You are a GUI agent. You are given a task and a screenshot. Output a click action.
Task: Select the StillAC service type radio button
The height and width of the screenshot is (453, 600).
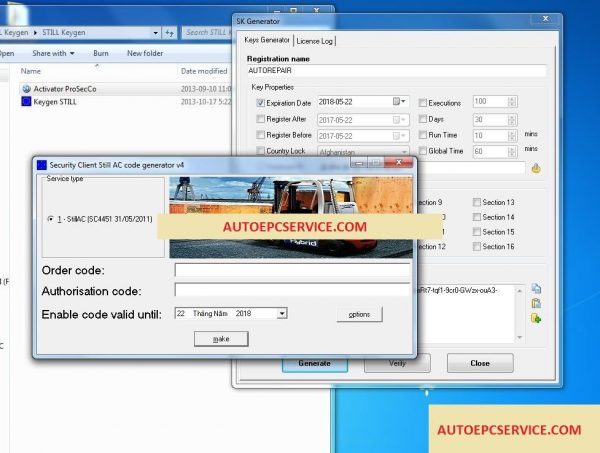50,219
